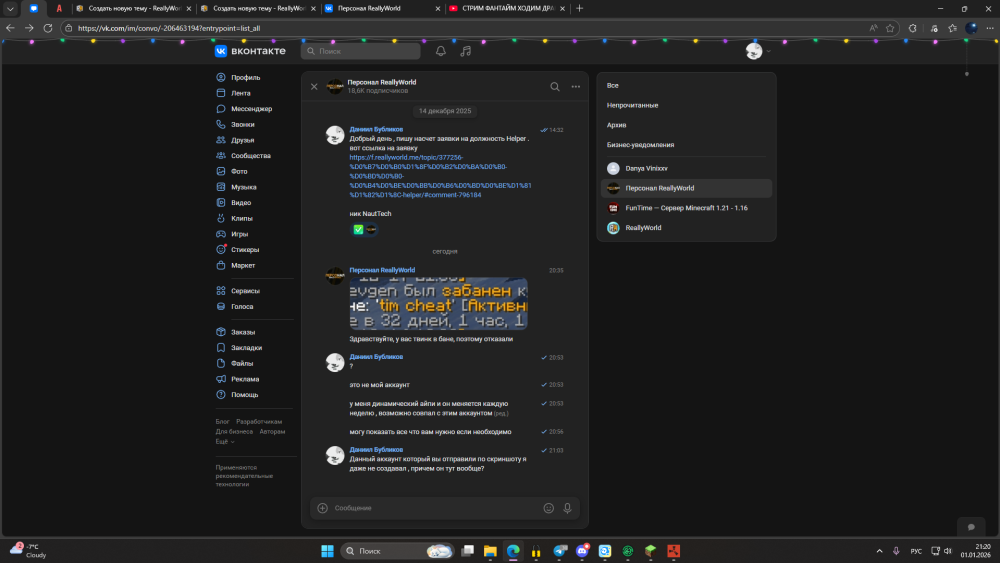Open chat actions three-dot menu
The image size is (1000, 563).
[x=576, y=87]
